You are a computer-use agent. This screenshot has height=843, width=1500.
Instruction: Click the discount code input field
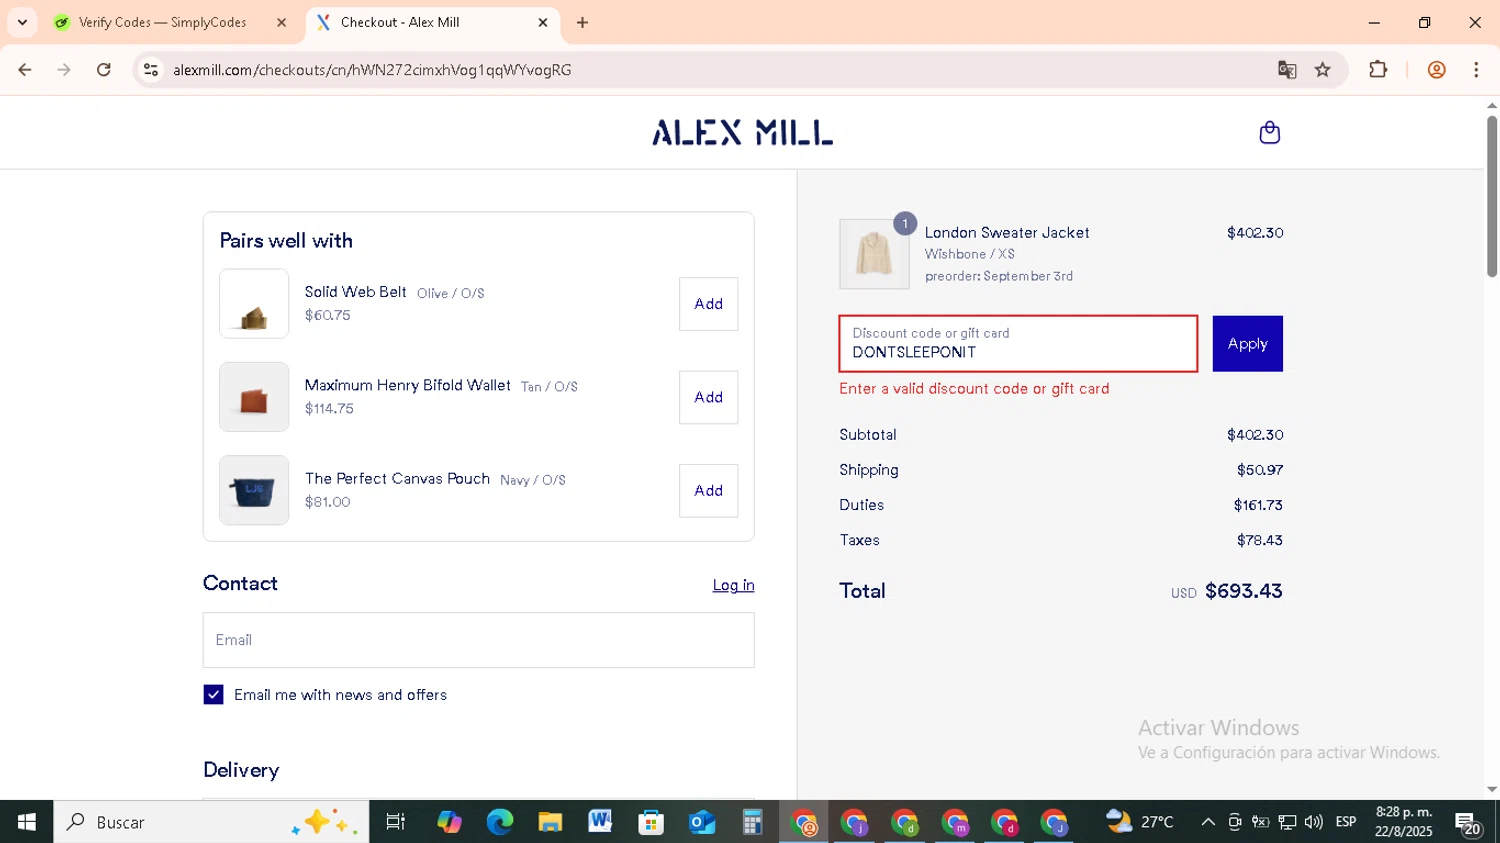(x=1018, y=344)
